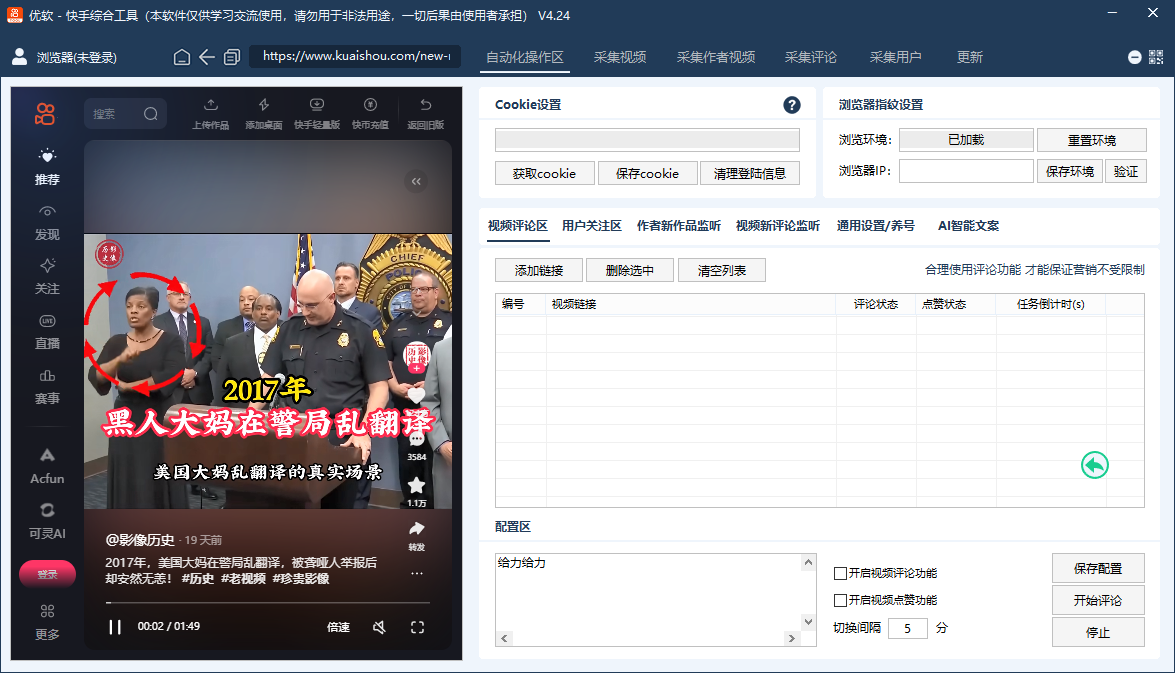1175x673 pixels.
Task: Open 可灵AI from the left sidebar
Action: (45, 520)
